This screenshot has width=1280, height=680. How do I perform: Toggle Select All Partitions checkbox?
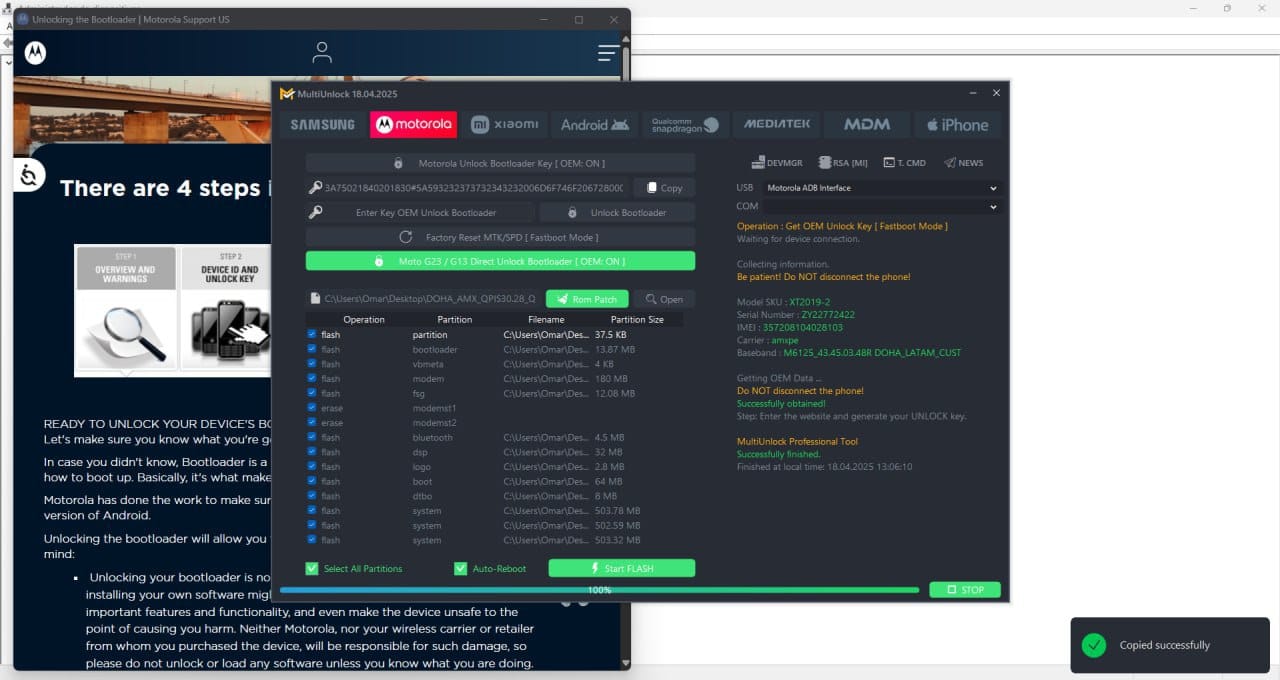(312, 568)
